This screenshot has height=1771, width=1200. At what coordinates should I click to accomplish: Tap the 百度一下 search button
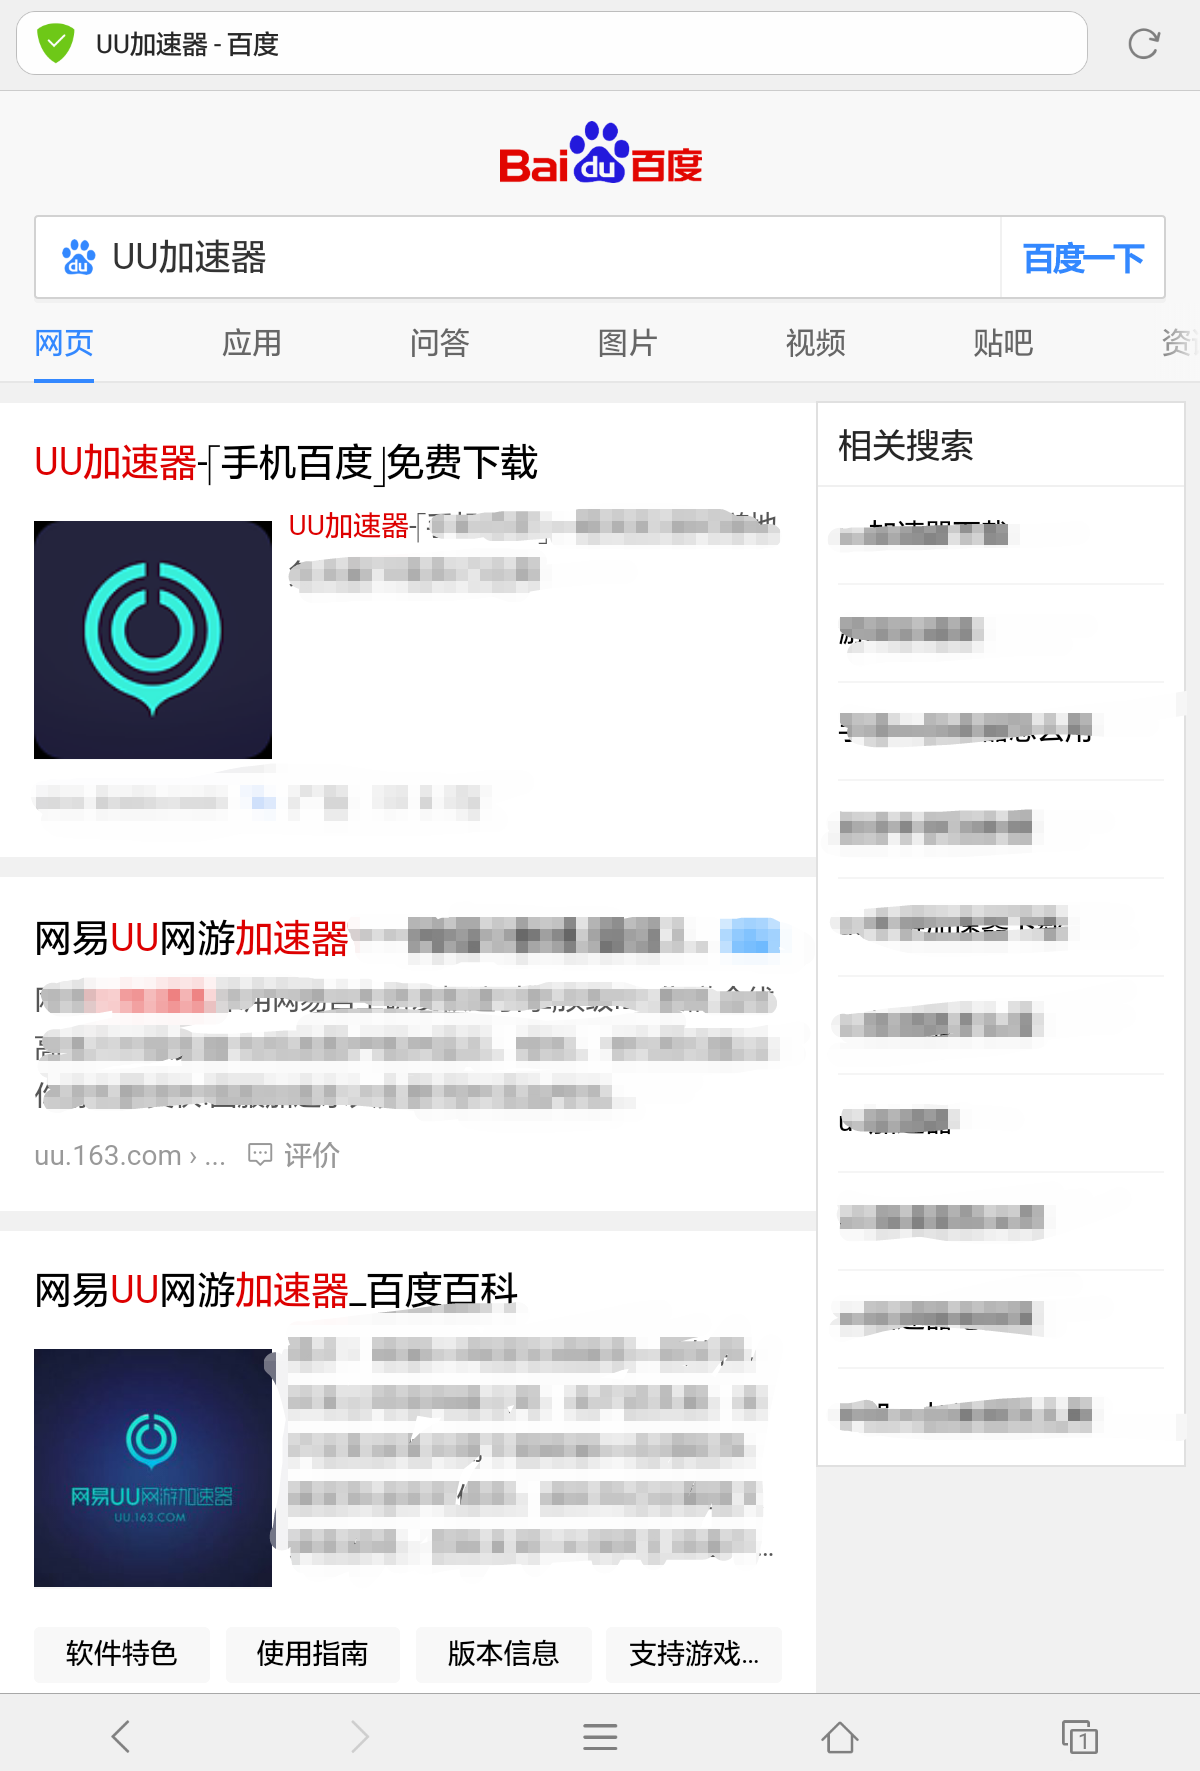1083,258
